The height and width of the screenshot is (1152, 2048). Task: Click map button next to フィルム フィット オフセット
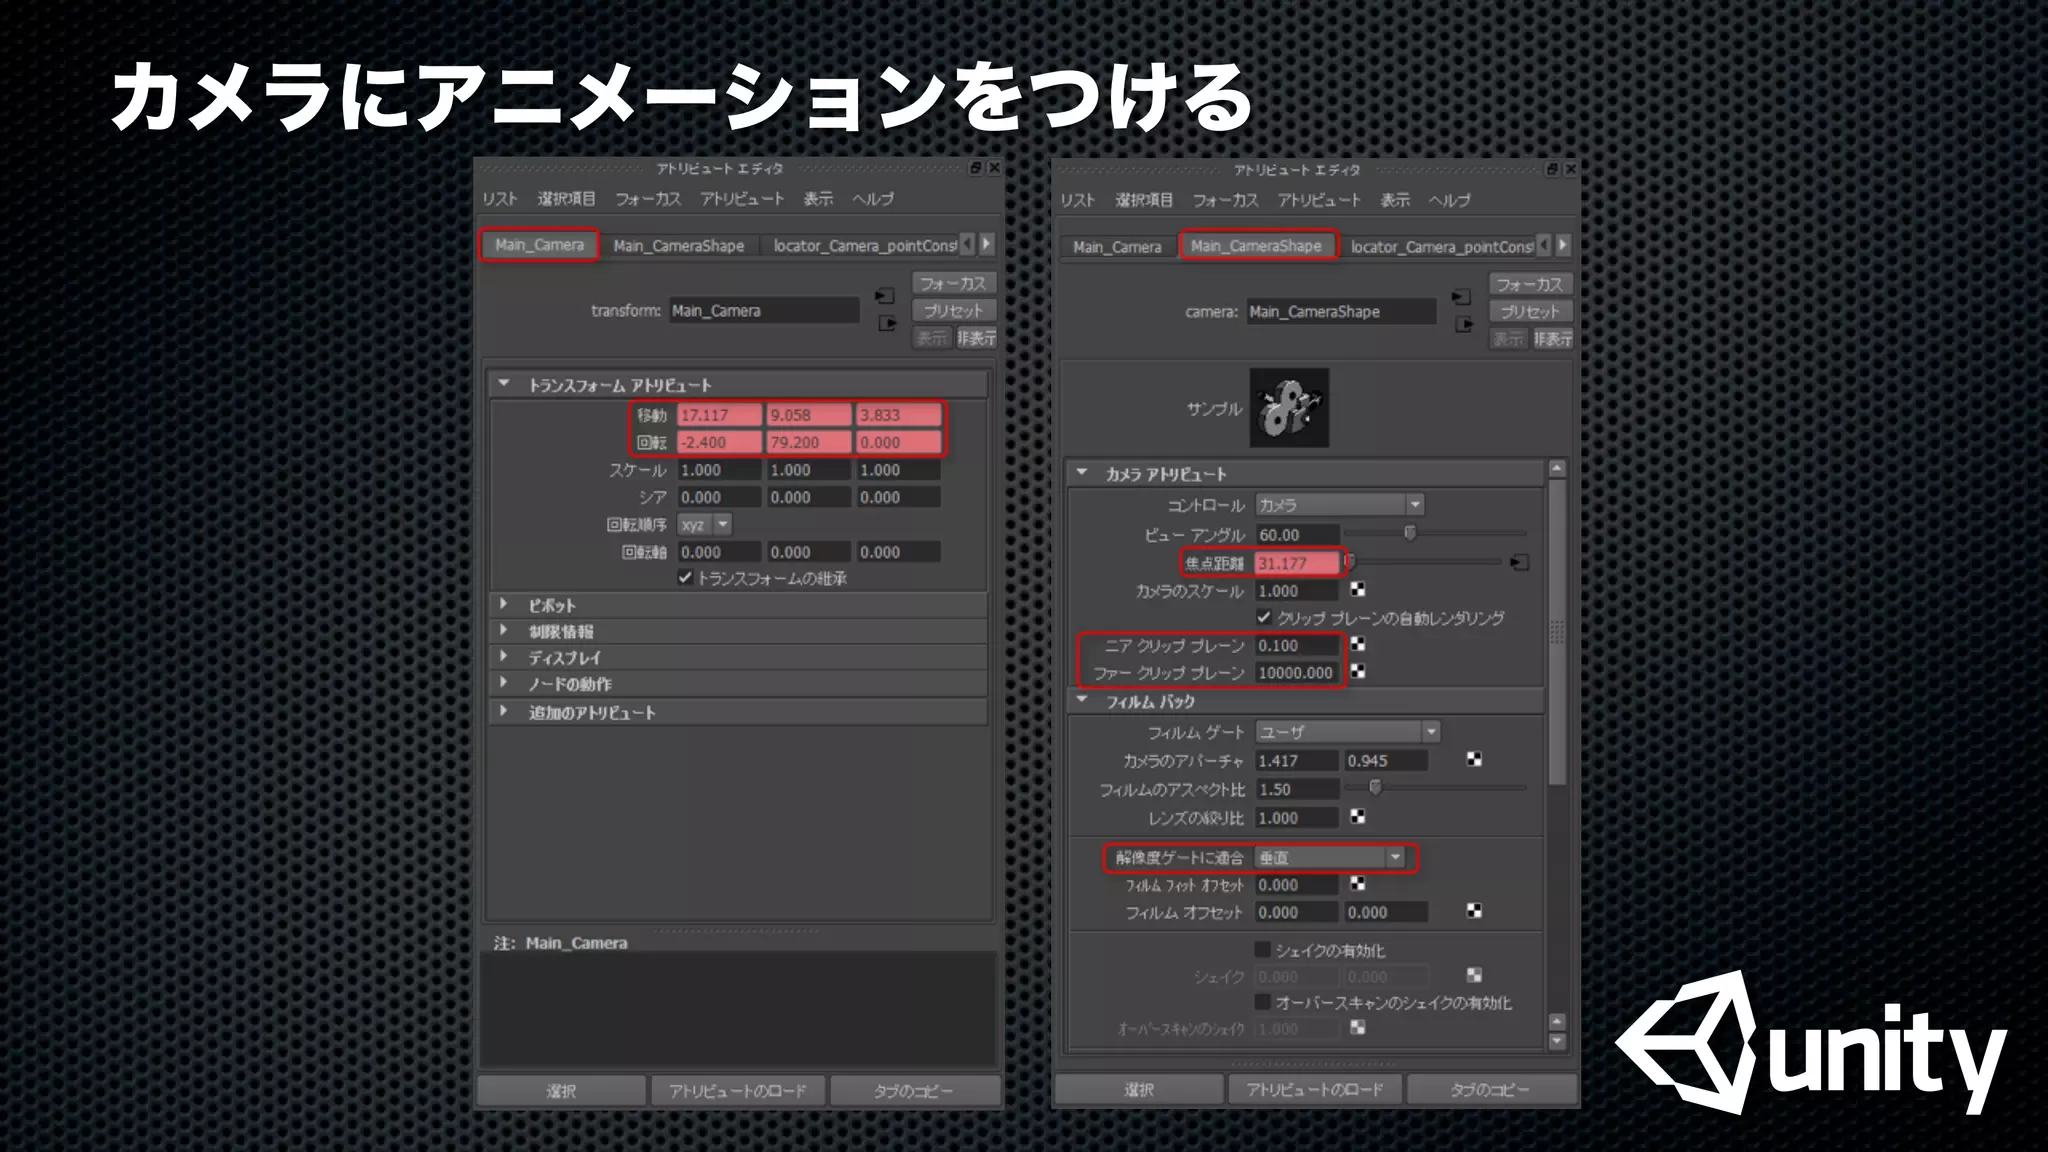[x=1358, y=884]
